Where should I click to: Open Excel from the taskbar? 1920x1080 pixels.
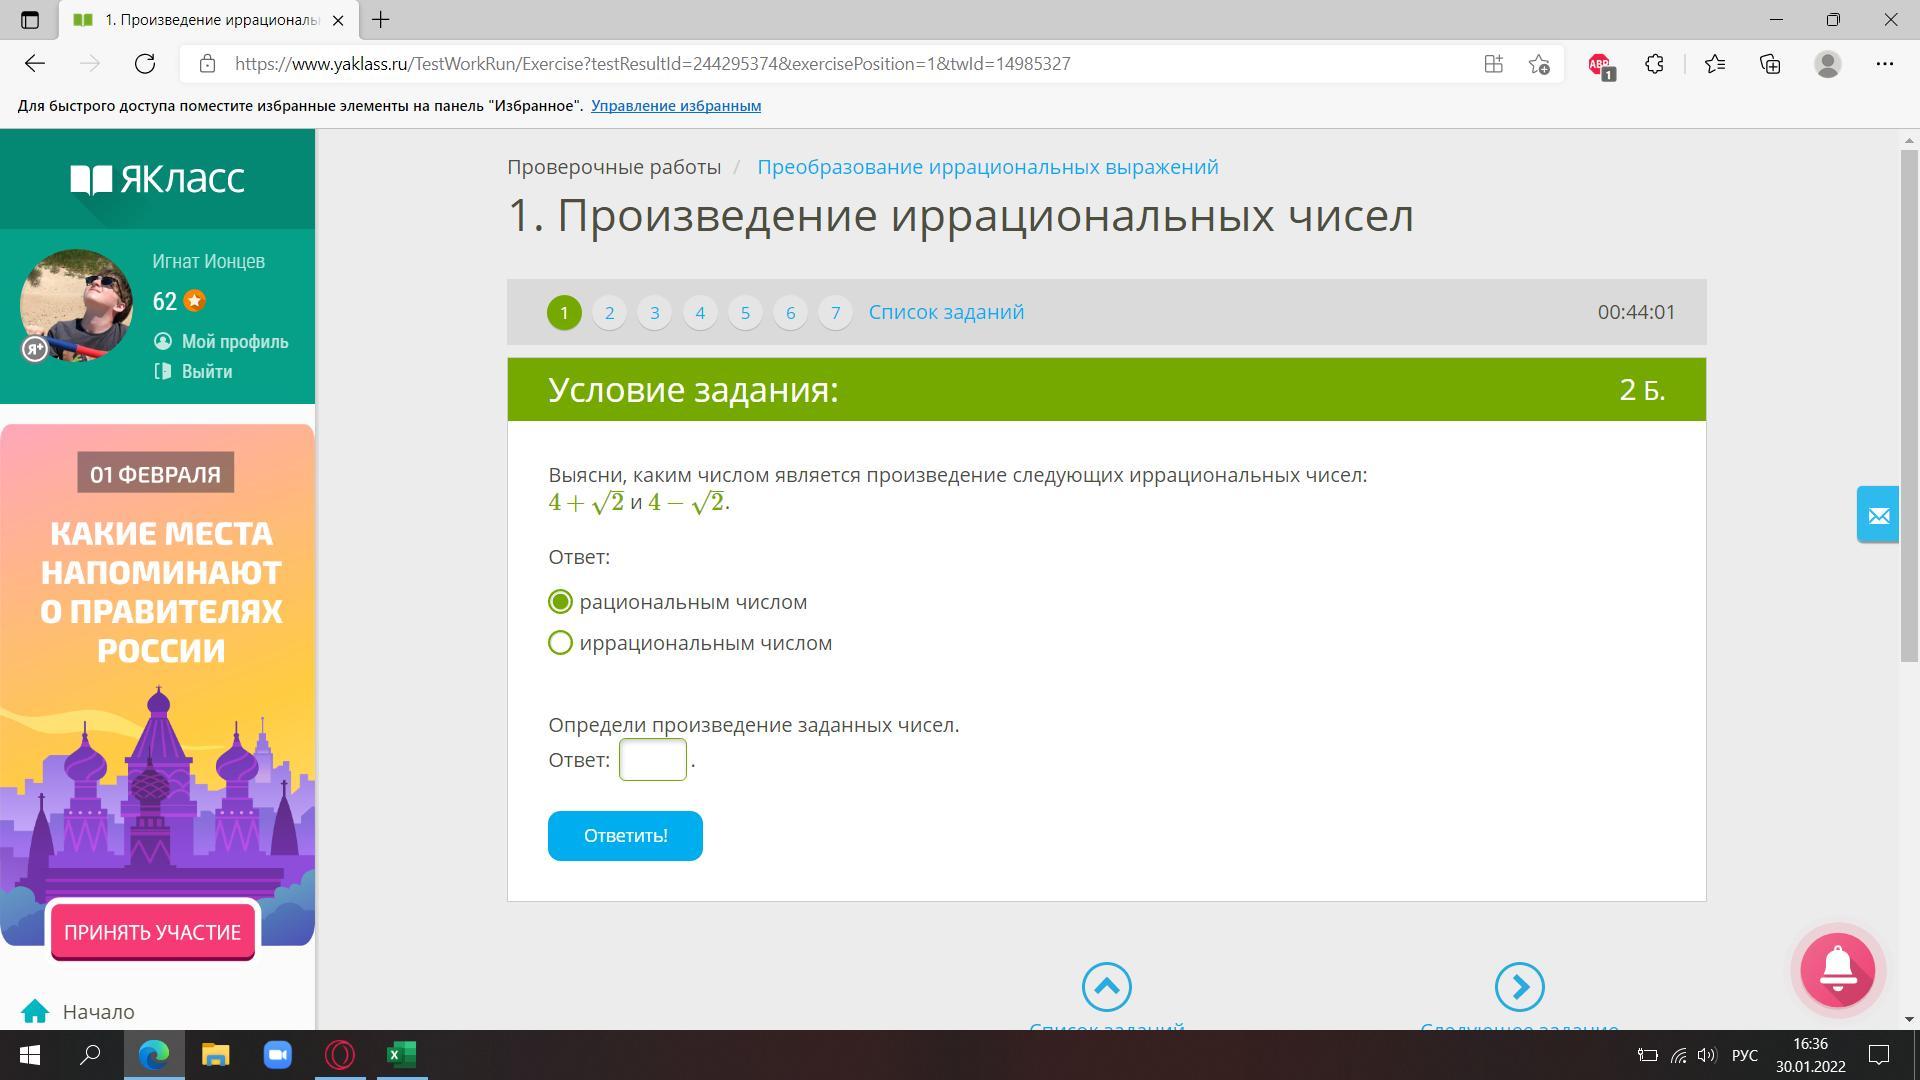click(x=402, y=1055)
